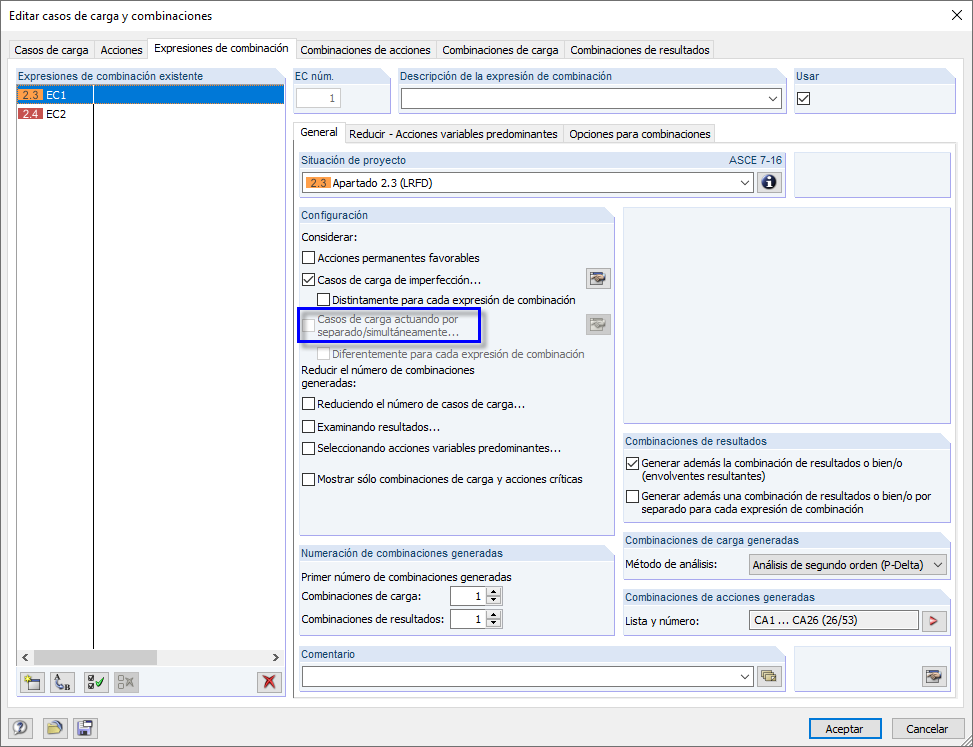Image resolution: width=973 pixels, height=747 pixels.
Task: Check Generar además una combinación por separado
Action: pos(632,496)
